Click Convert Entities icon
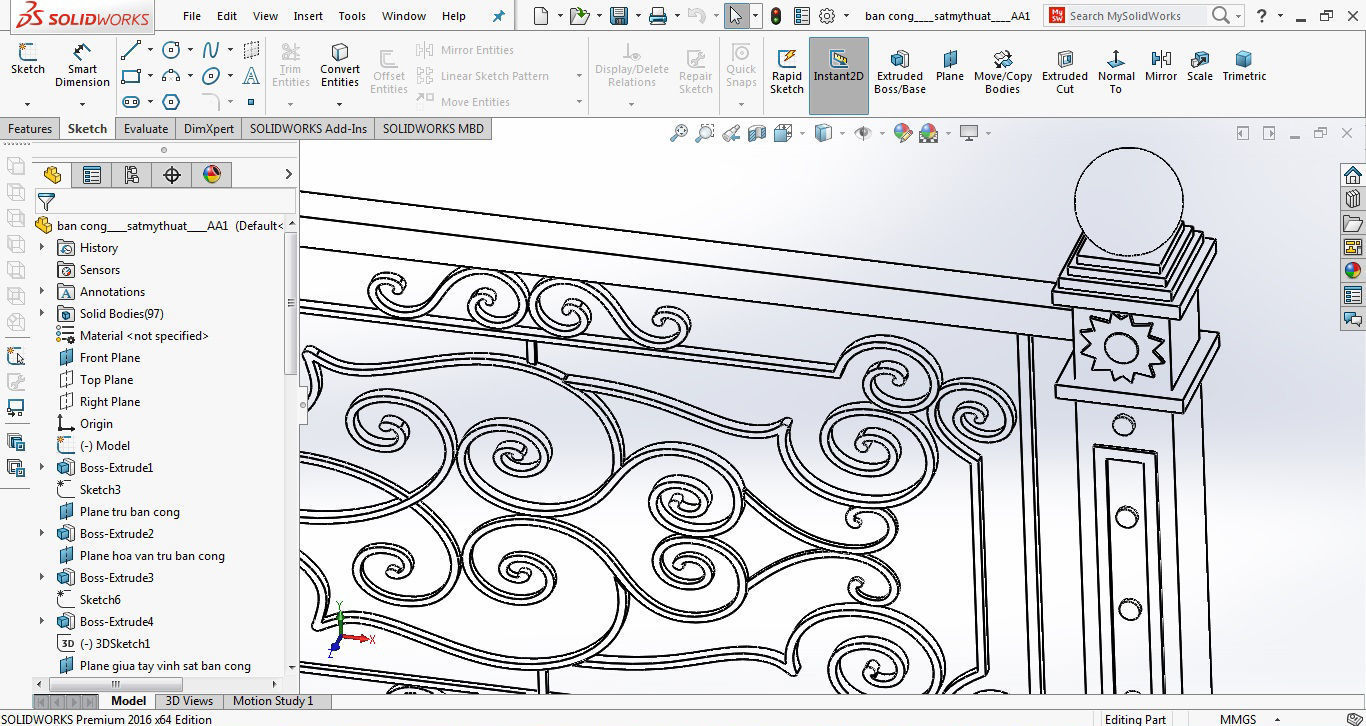Image resolution: width=1366 pixels, height=726 pixels. tap(340, 52)
